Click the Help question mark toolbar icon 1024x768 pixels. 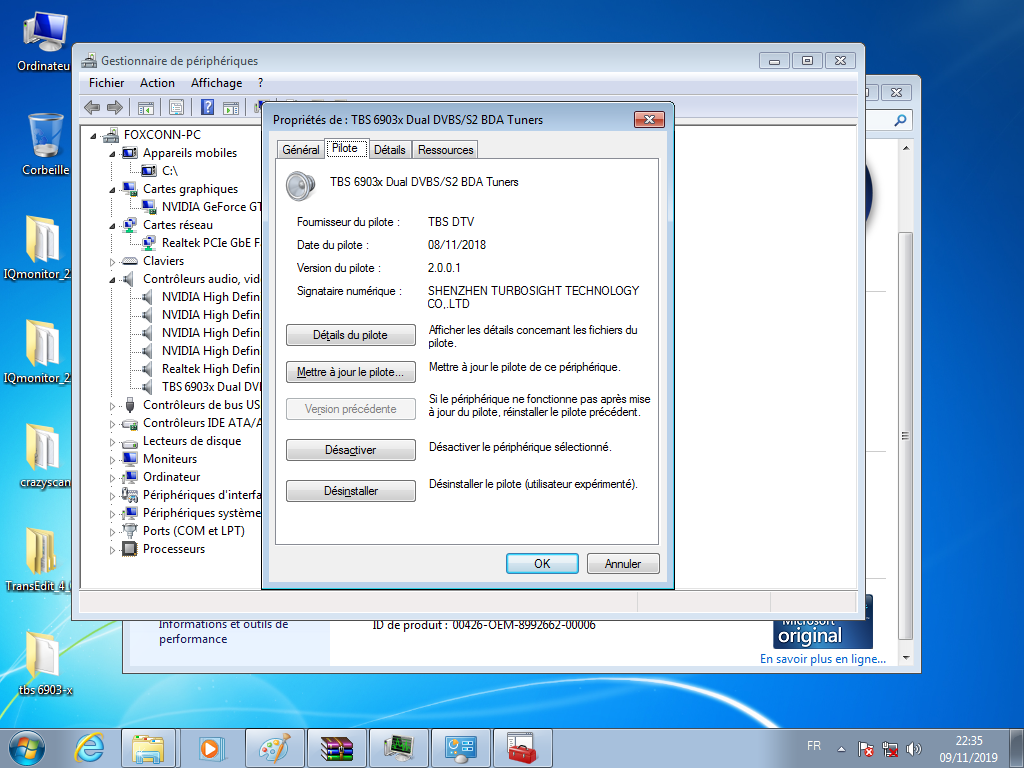207,107
